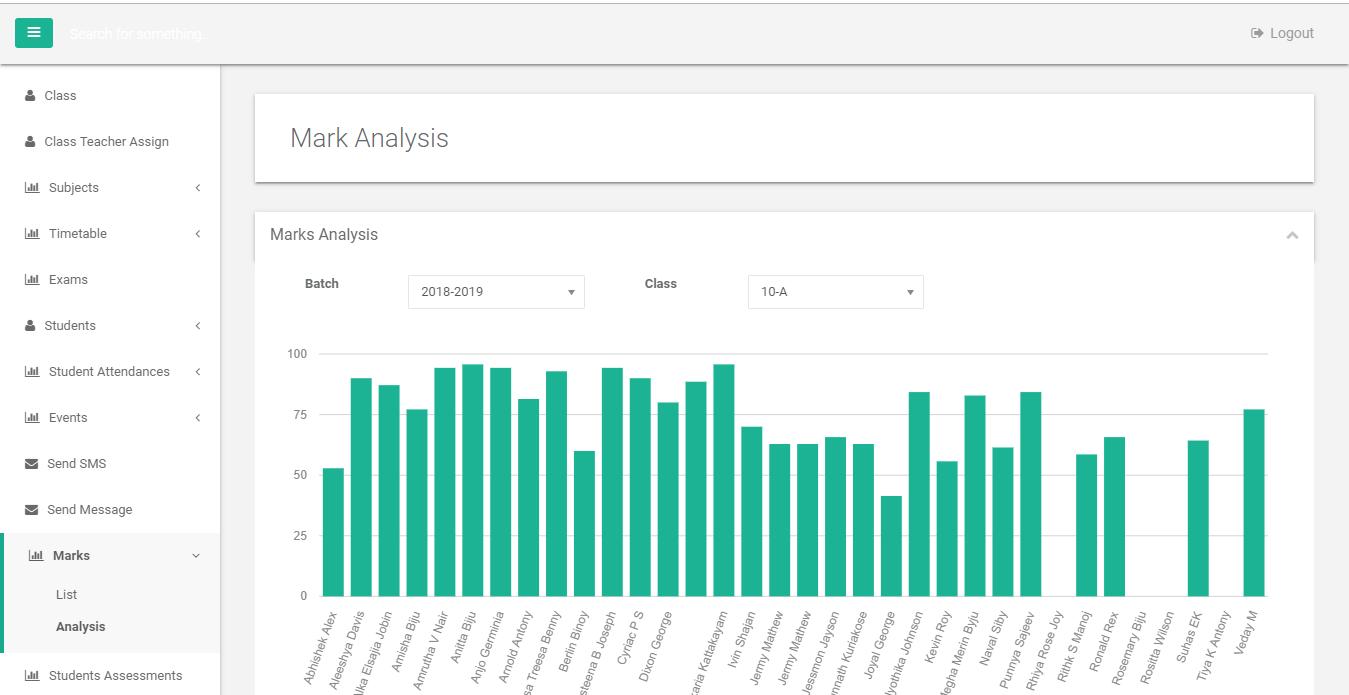Click the Send Message envelope icon
This screenshot has width=1349, height=695.
coord(31,510)
